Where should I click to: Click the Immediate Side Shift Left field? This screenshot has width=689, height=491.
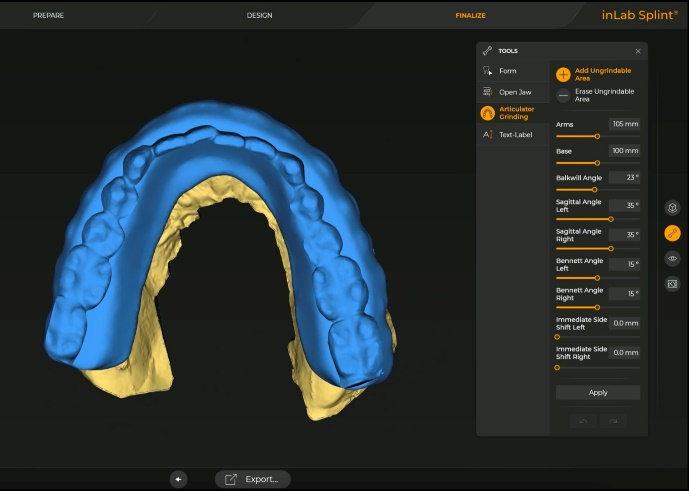coord(624,323)
